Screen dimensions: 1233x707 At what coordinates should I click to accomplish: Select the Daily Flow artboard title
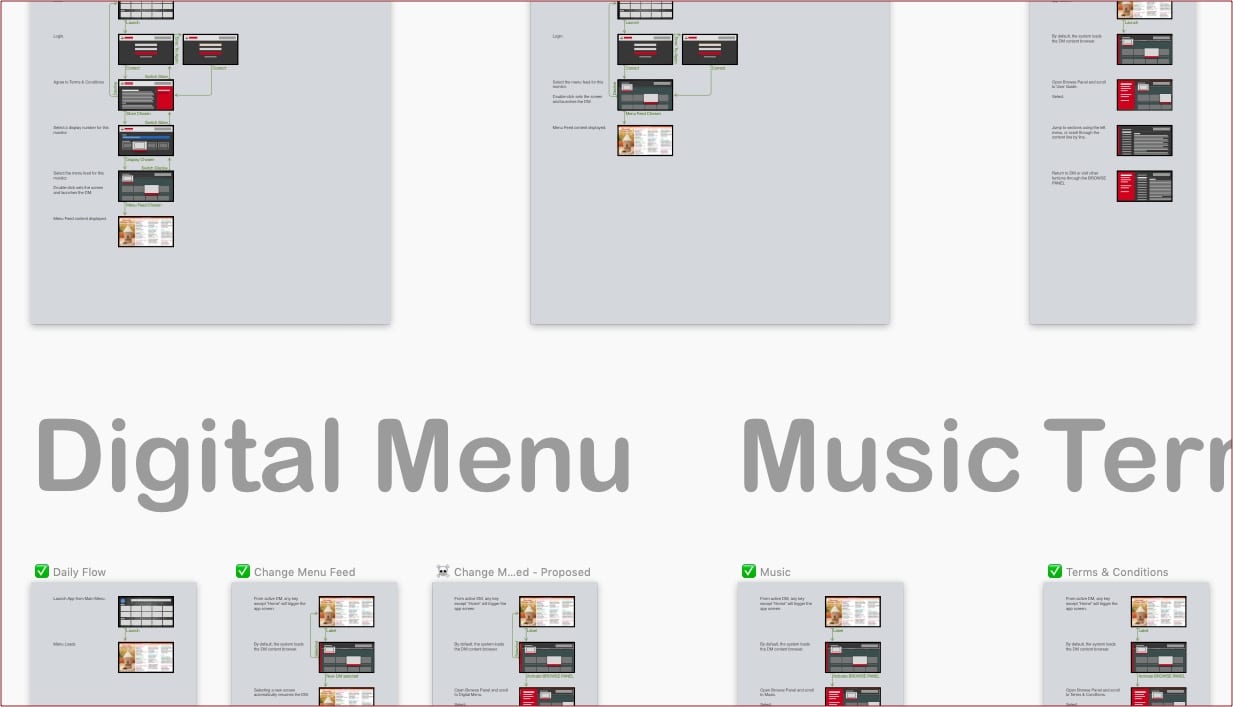(79, 572)
